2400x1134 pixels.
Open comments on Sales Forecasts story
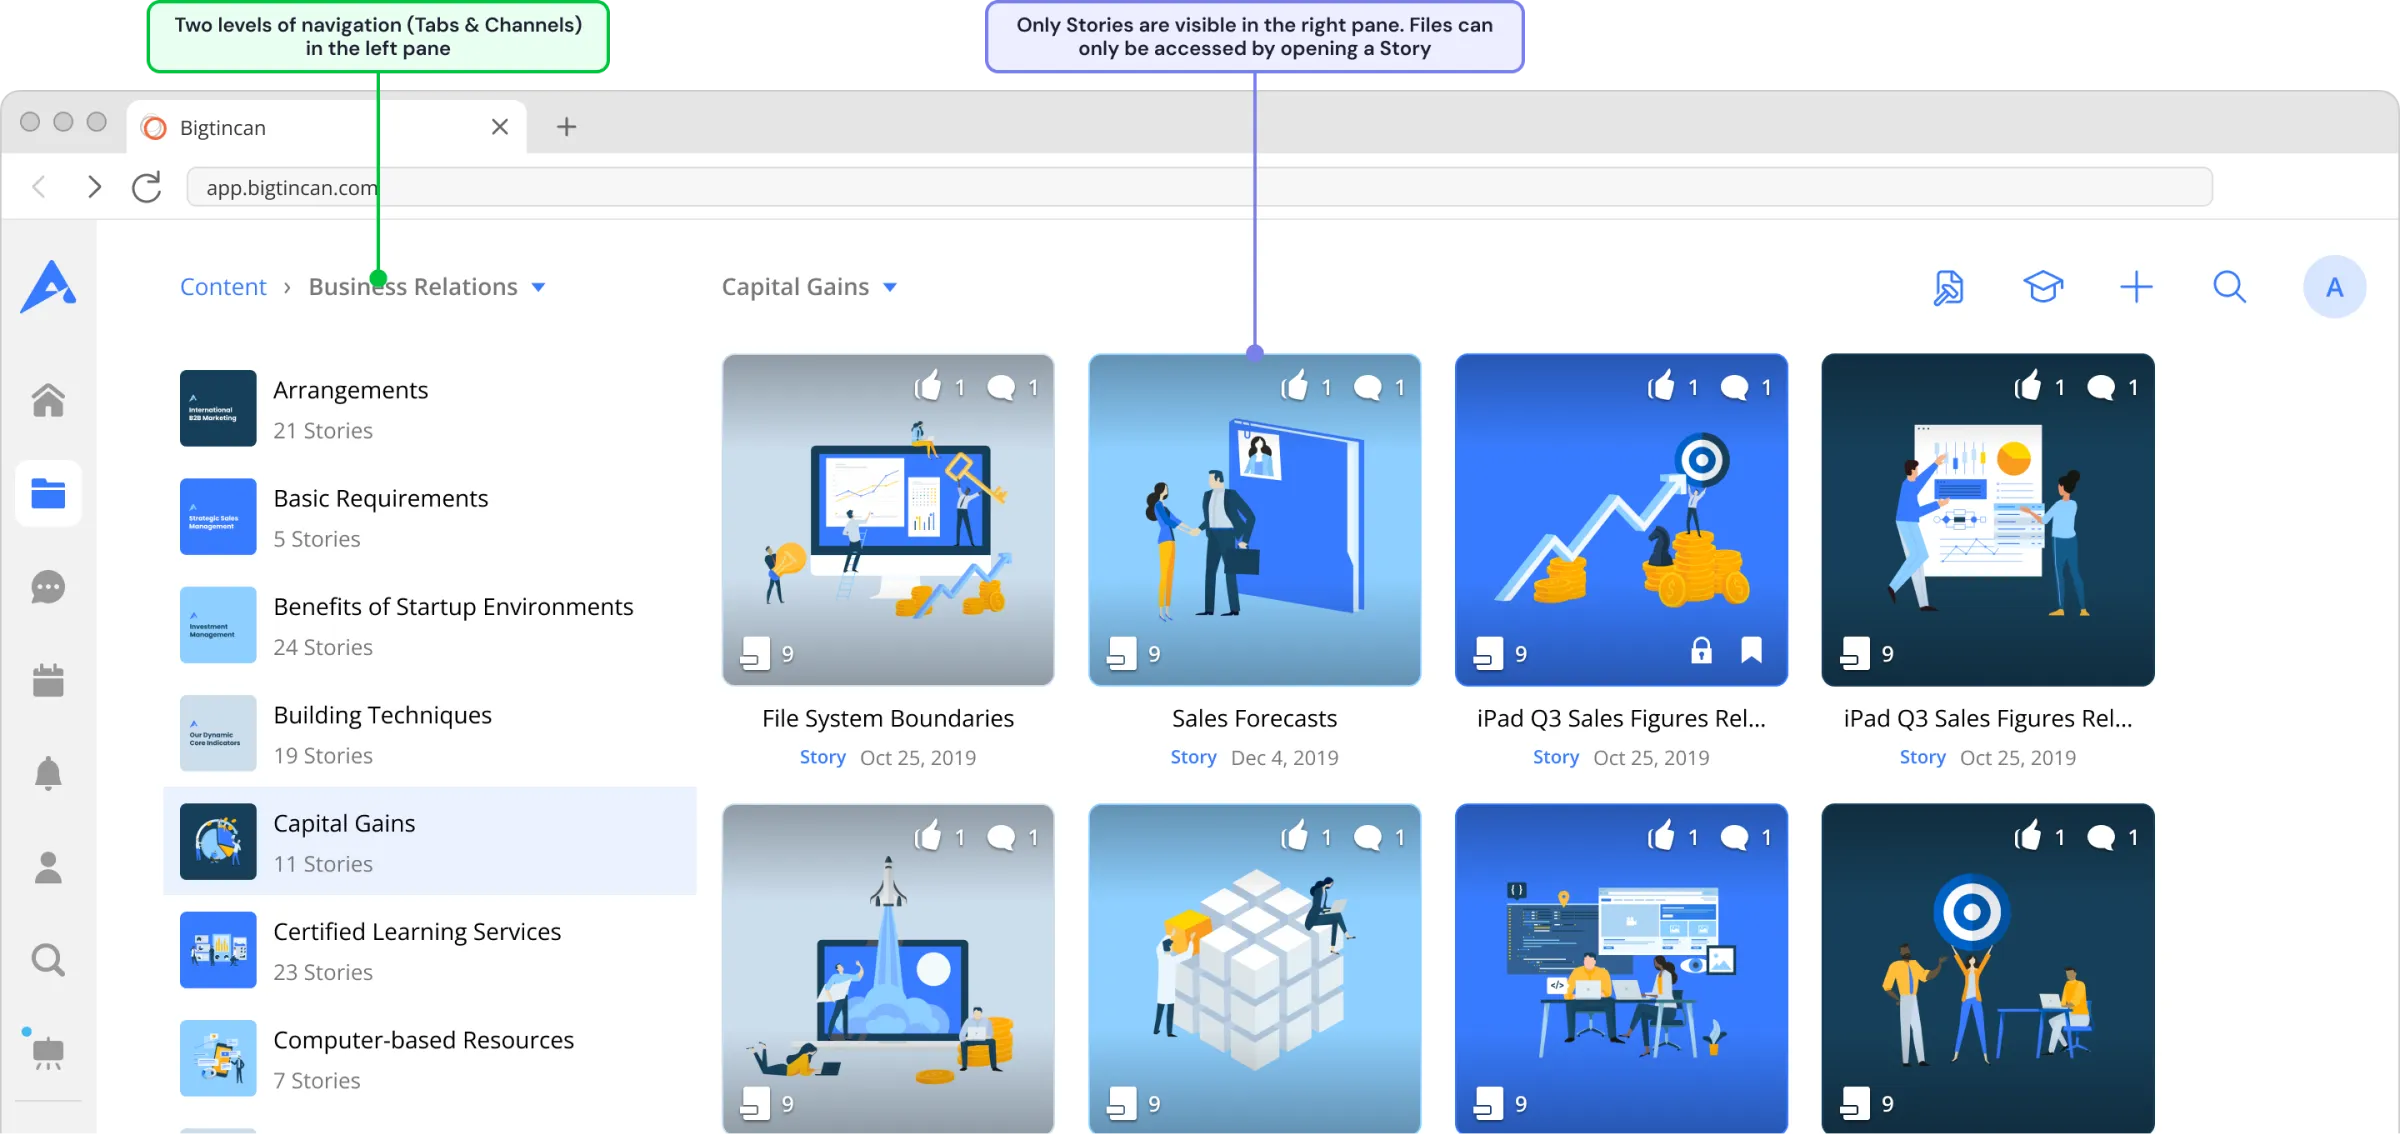pos(1367,387)
